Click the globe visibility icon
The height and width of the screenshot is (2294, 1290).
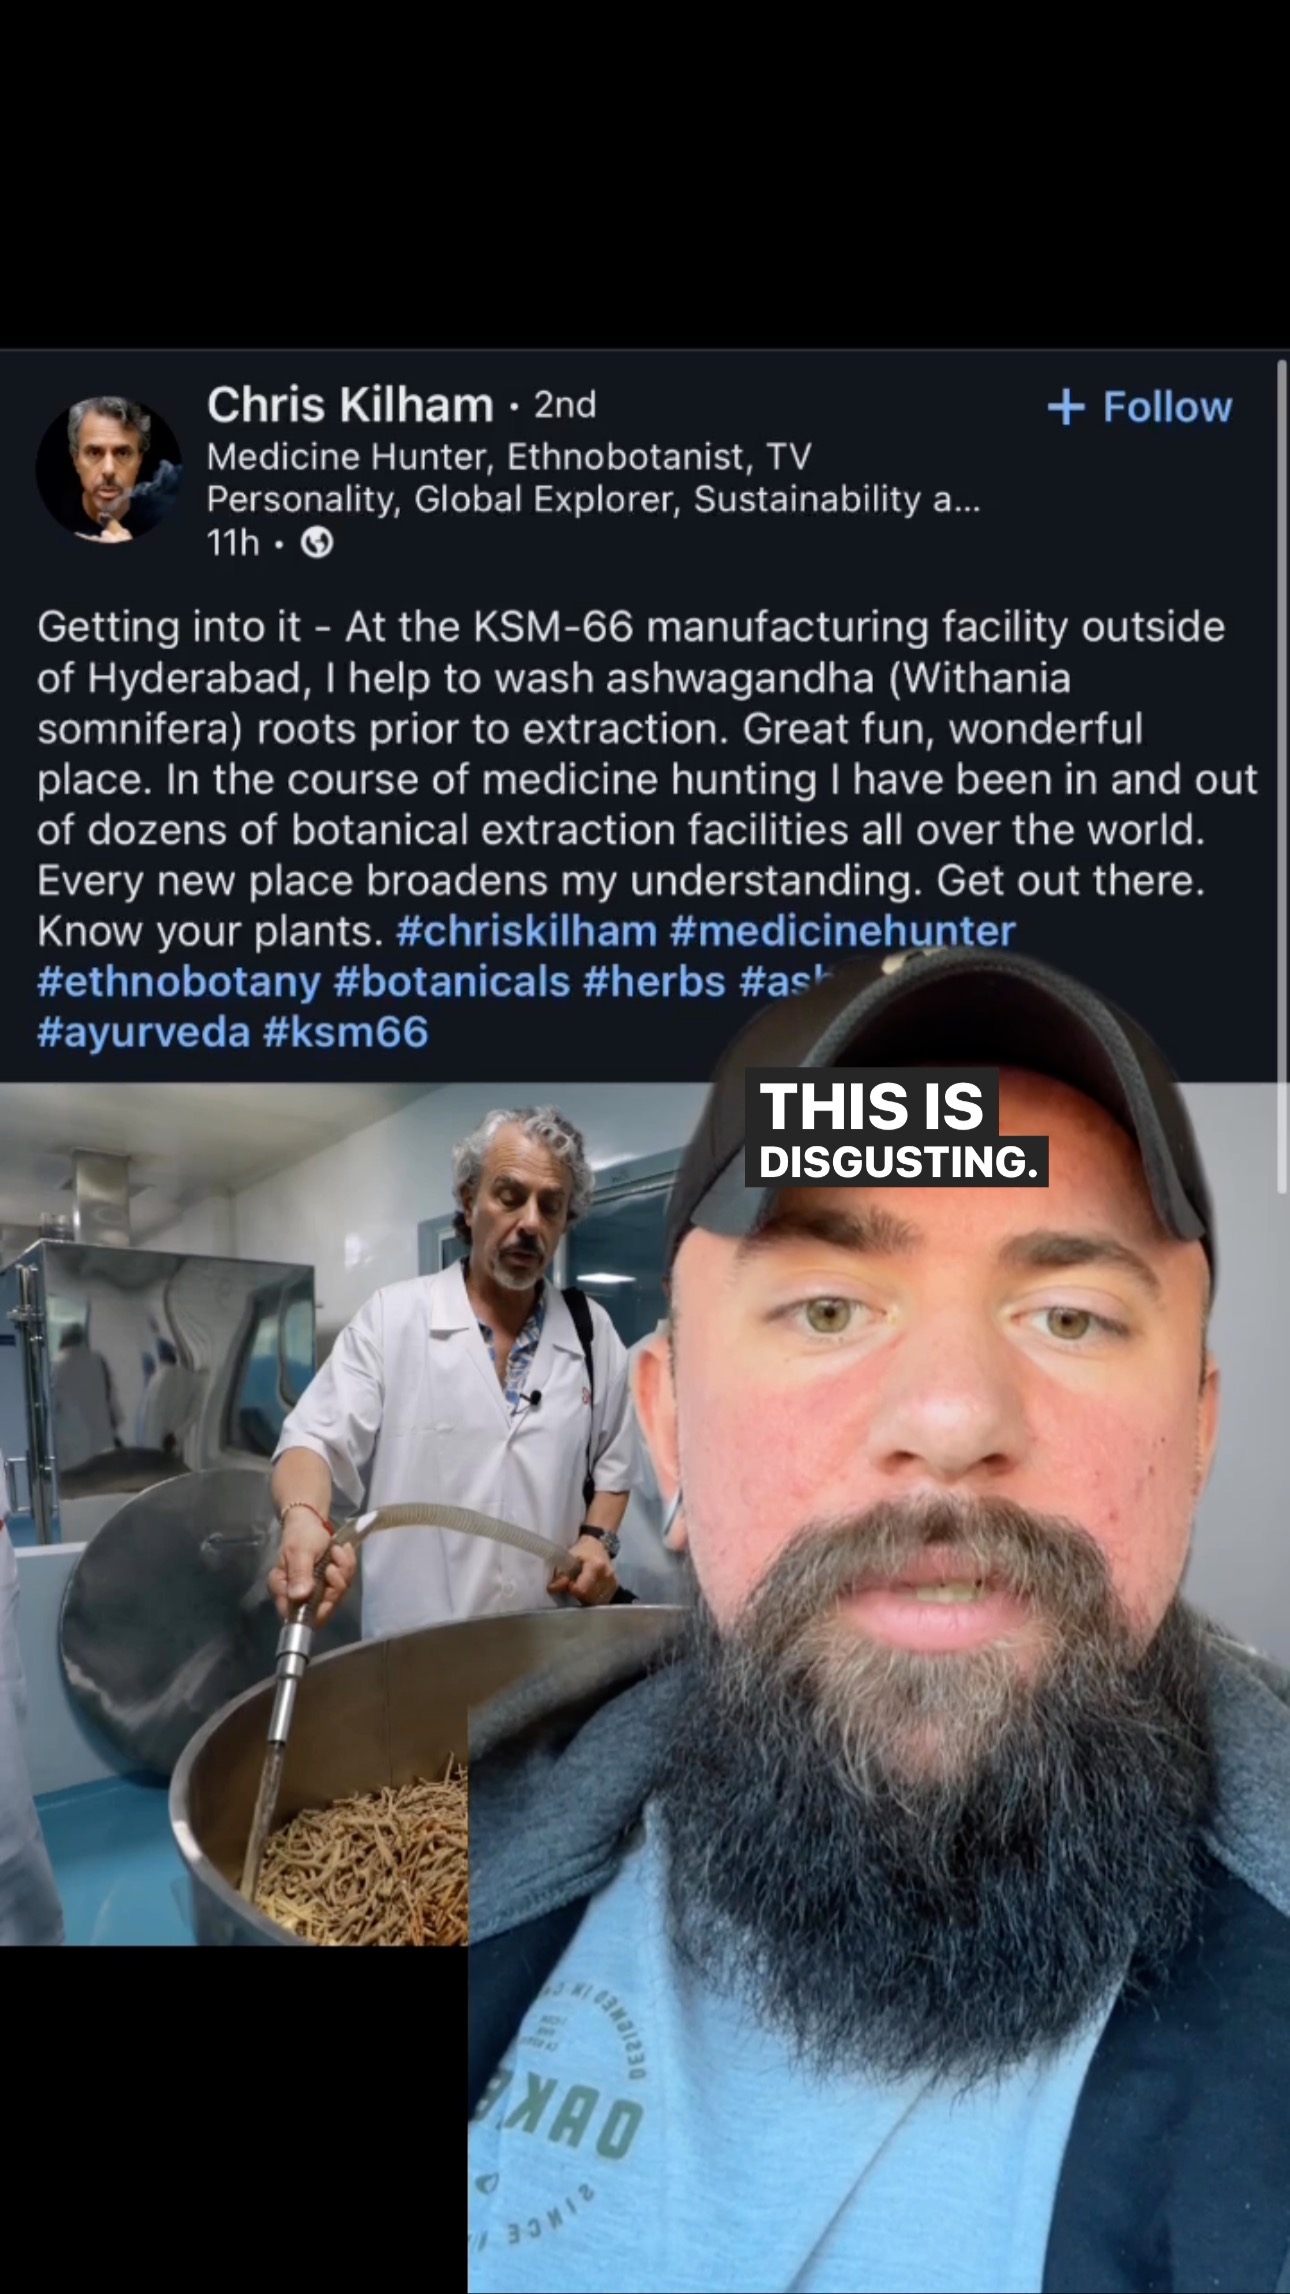point(317,543)
